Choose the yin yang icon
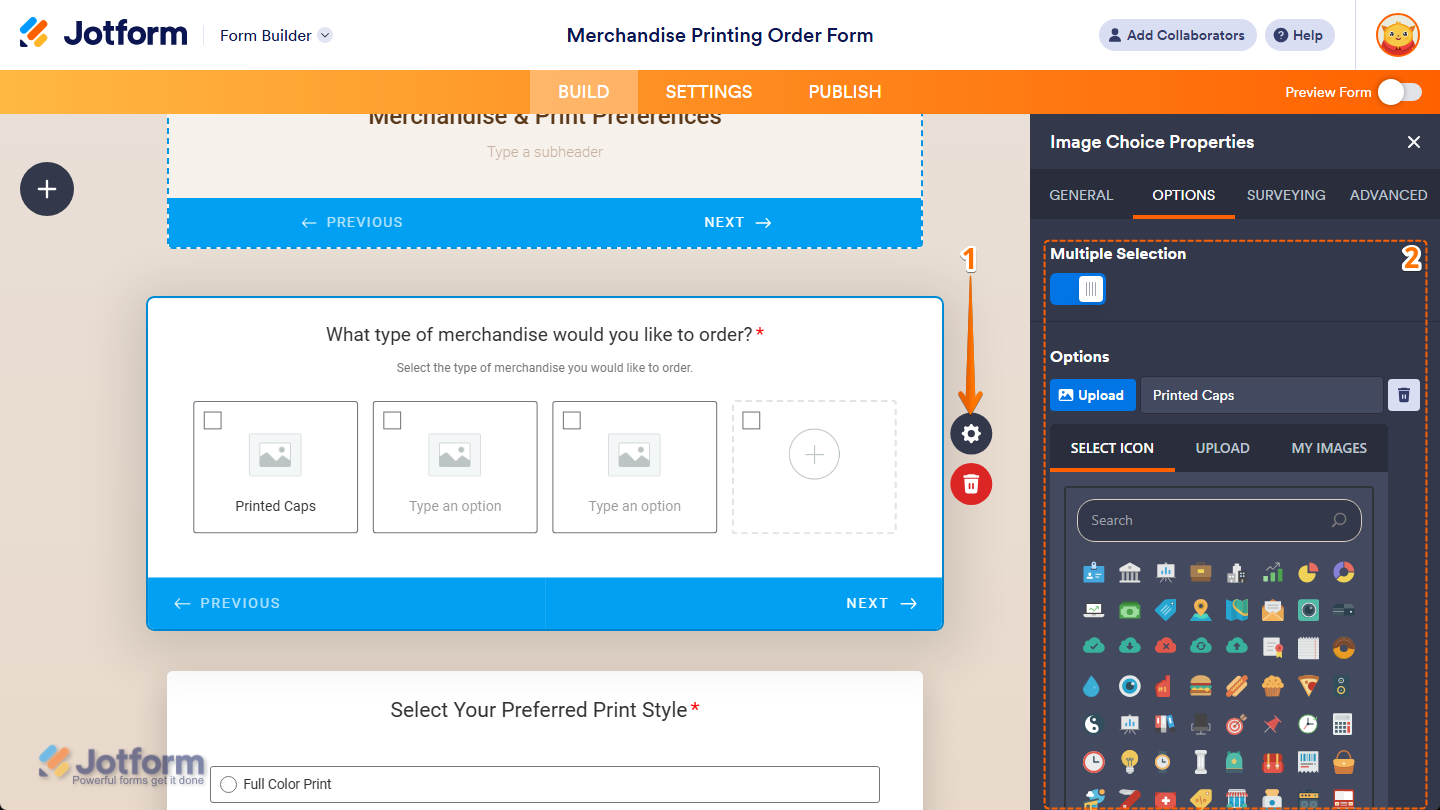The width and height of the screenshot is (1440, 810). [x=1093, y=723]
